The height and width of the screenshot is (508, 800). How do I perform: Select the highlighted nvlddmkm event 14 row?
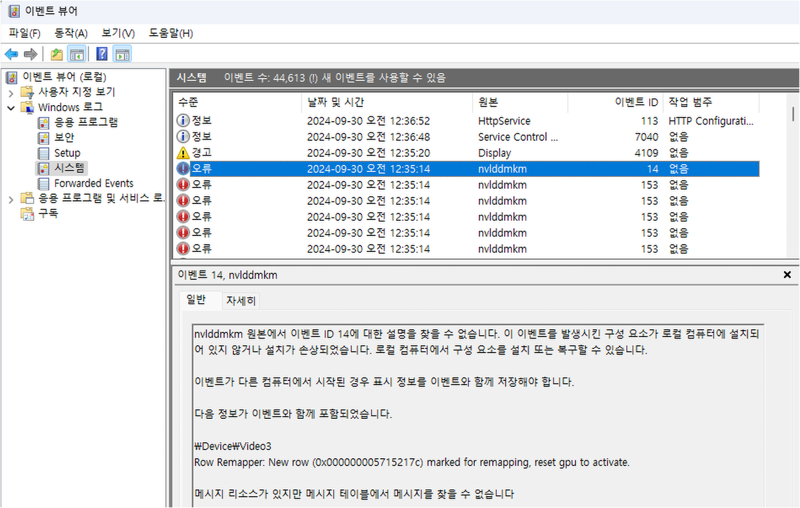tap(467, 169)
